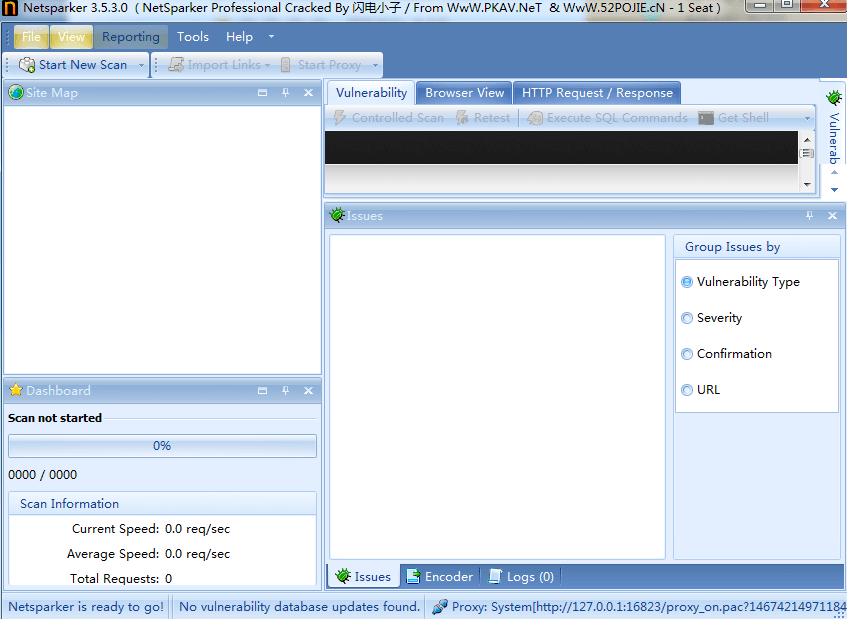The height and width of the screenshot is (619, 847).
Task: Open the Encoder tab
Action: [x=439, y=577]
